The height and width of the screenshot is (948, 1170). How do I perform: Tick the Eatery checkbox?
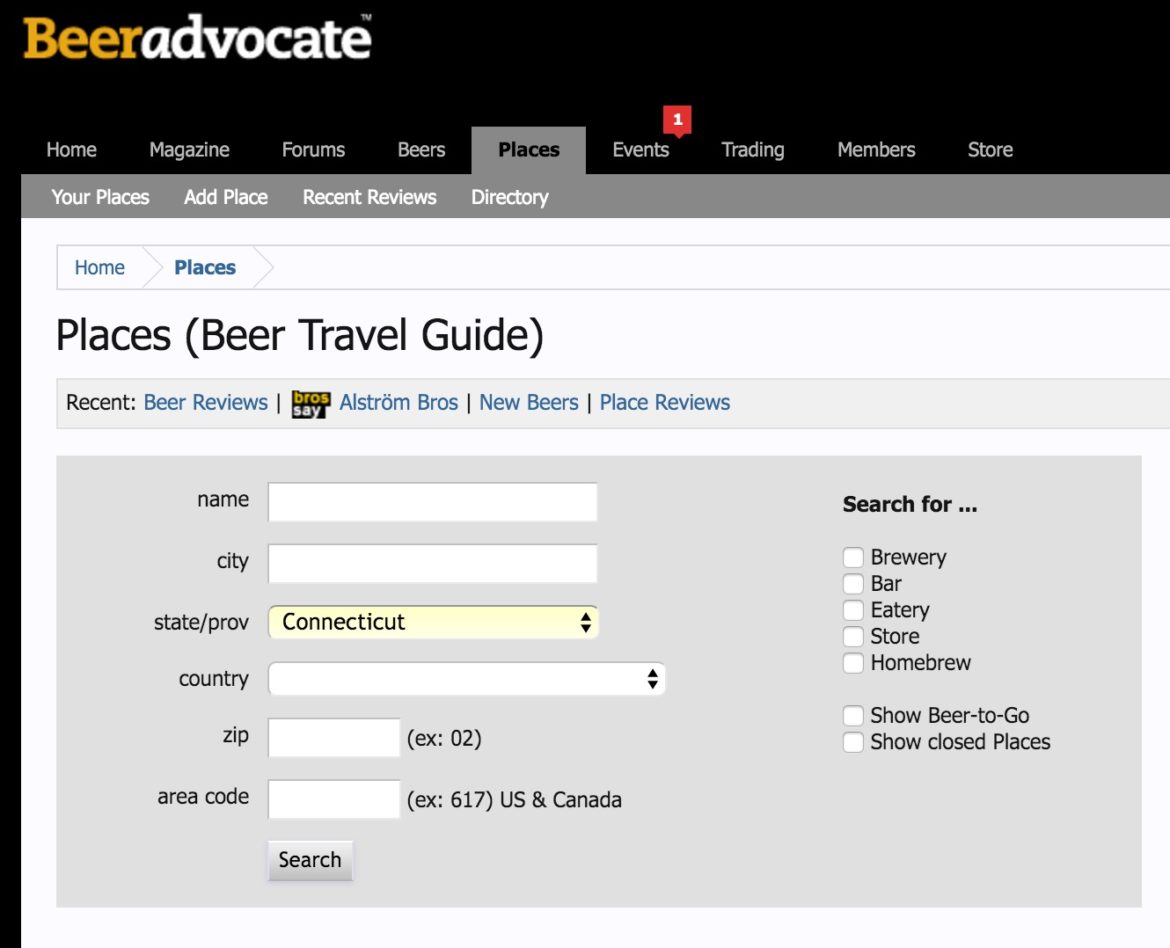[x=853, y=611]
